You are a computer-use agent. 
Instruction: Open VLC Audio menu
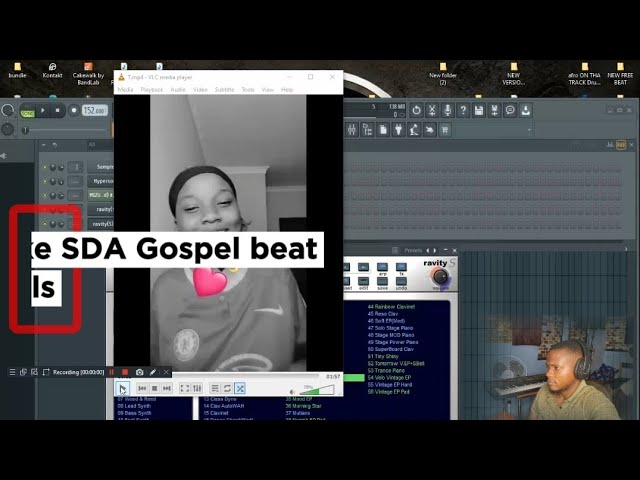178,90
